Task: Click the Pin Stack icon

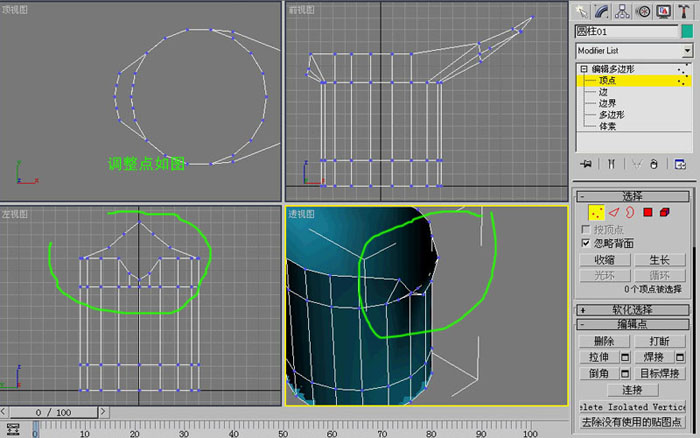Action: [x=586, y=164]
